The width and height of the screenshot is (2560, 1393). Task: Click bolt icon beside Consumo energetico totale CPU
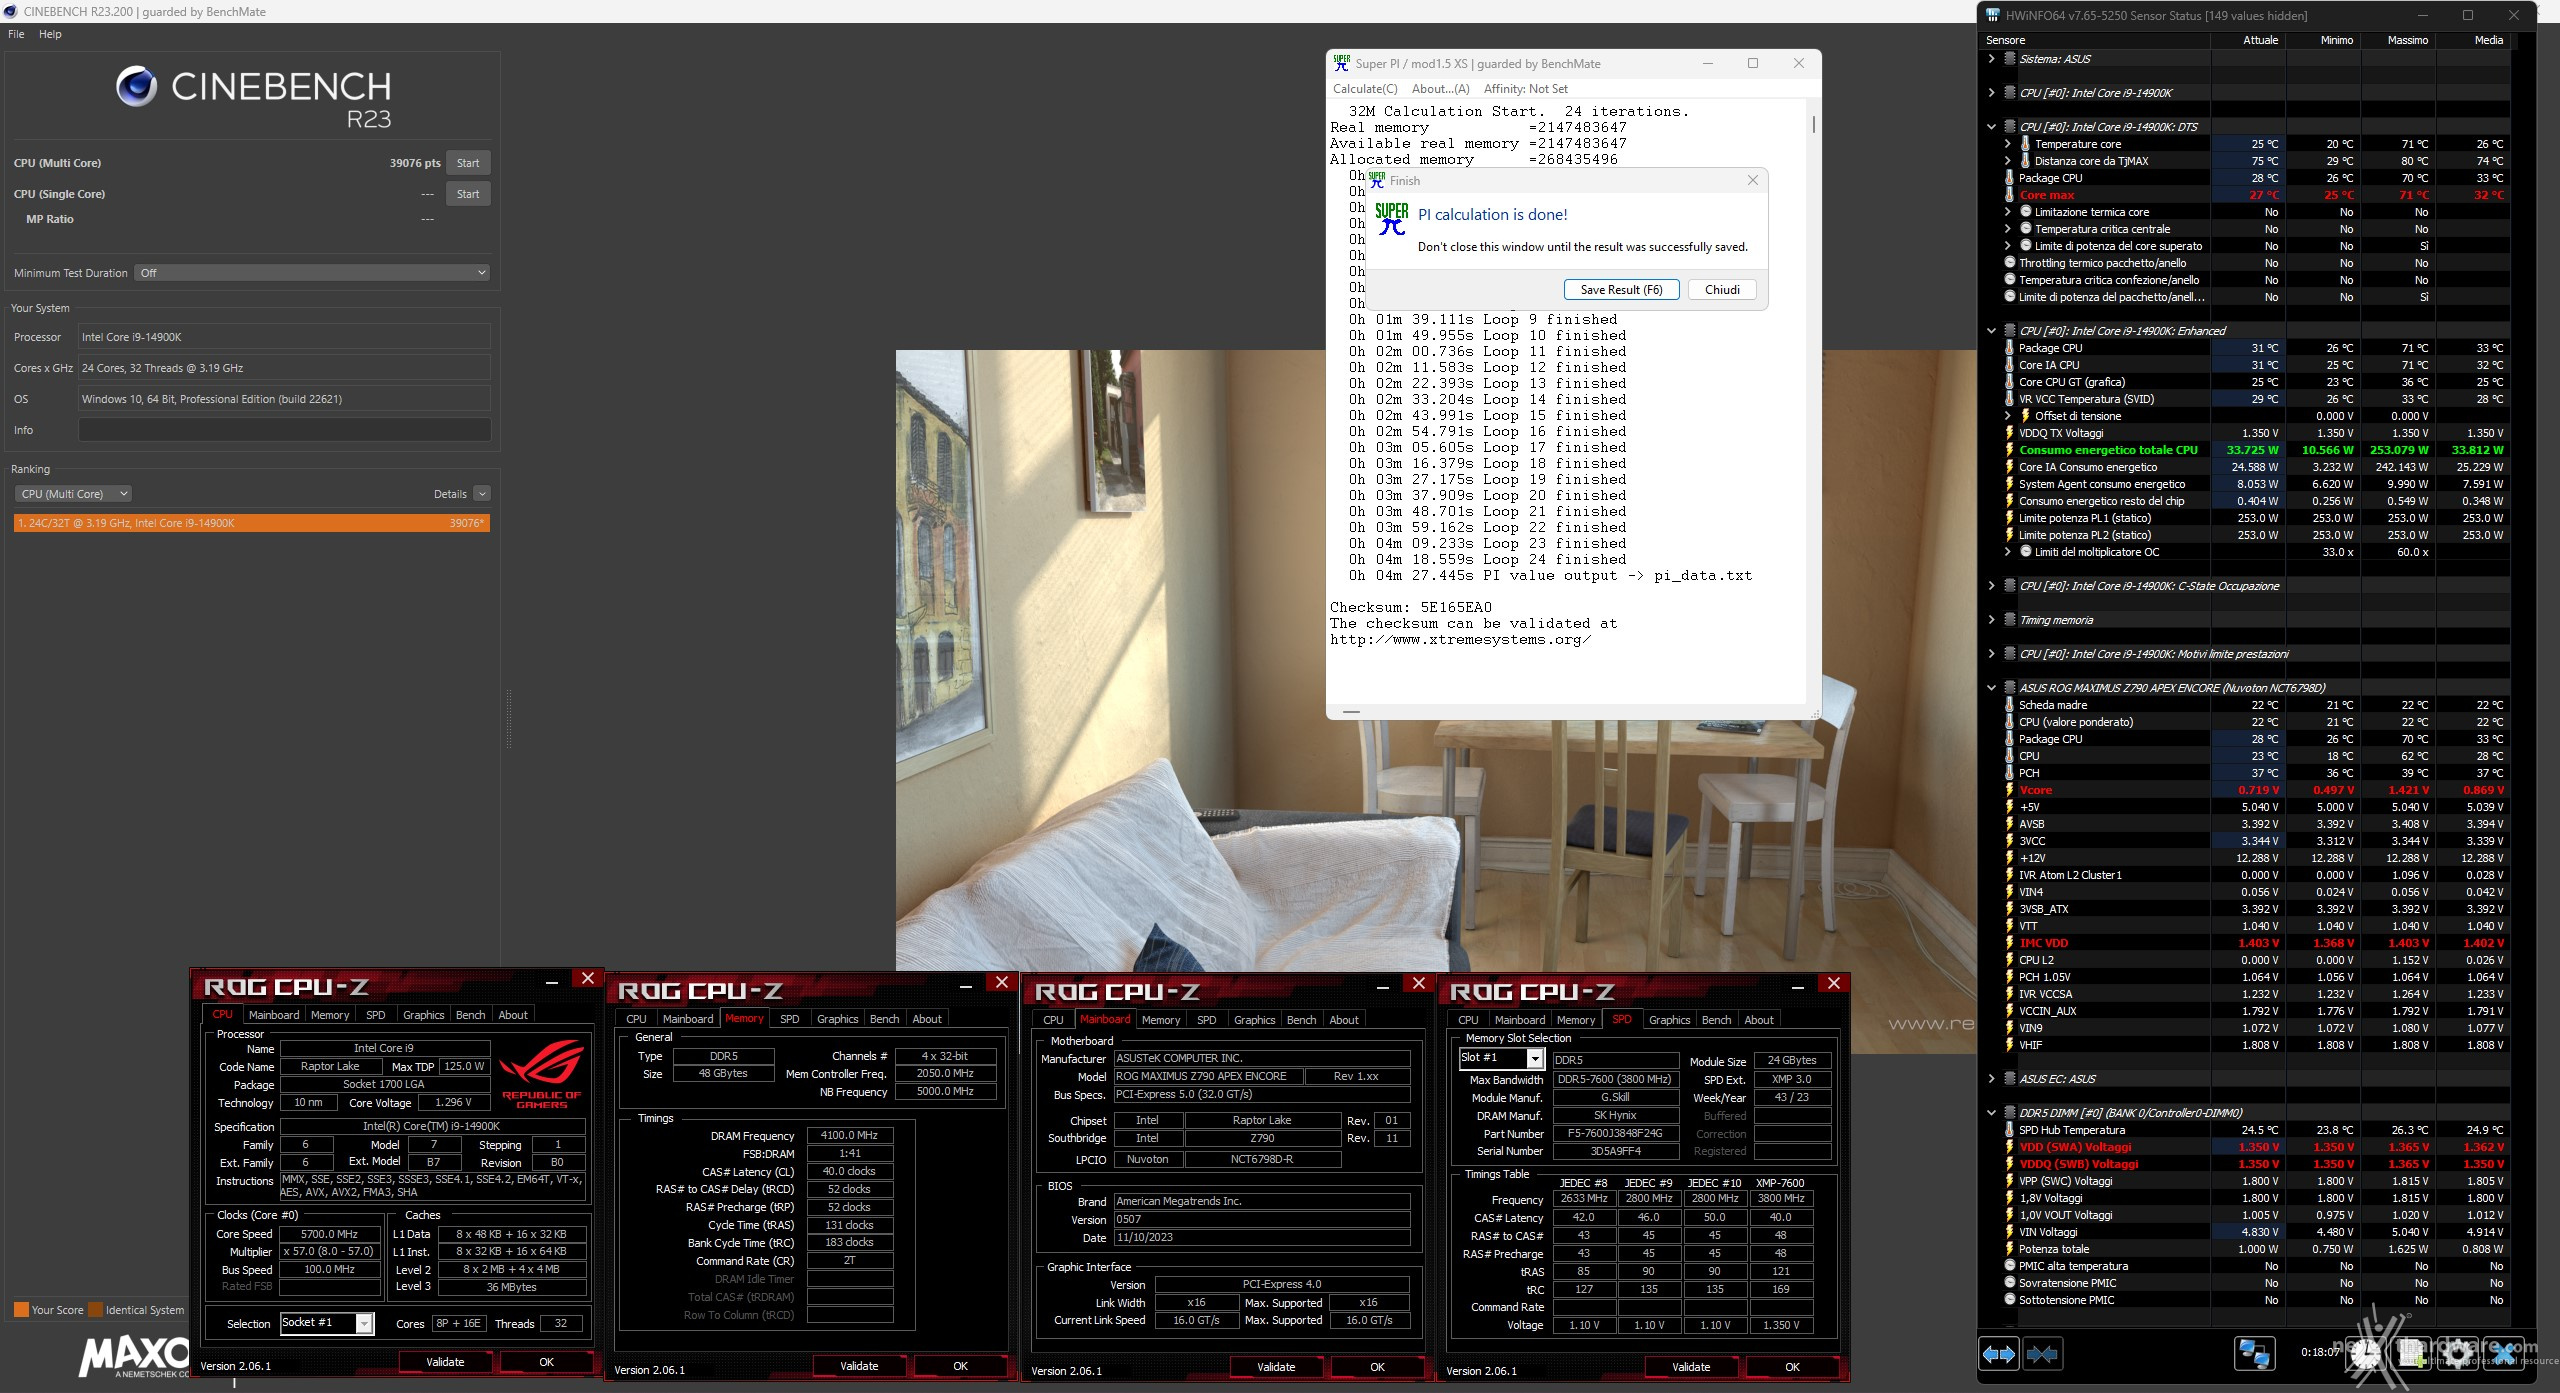coord(2009,450)
